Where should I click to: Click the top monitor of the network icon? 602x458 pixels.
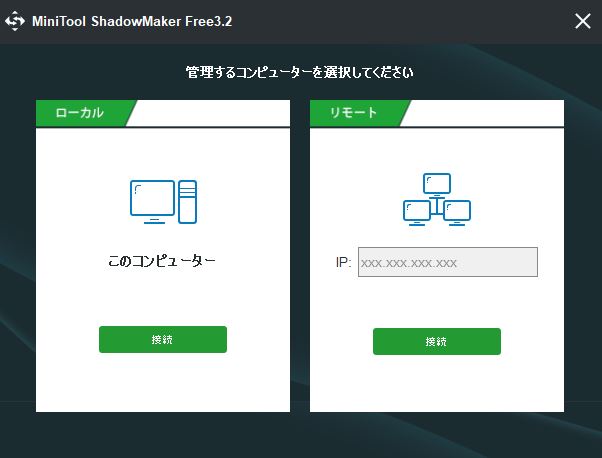(437, 184)
